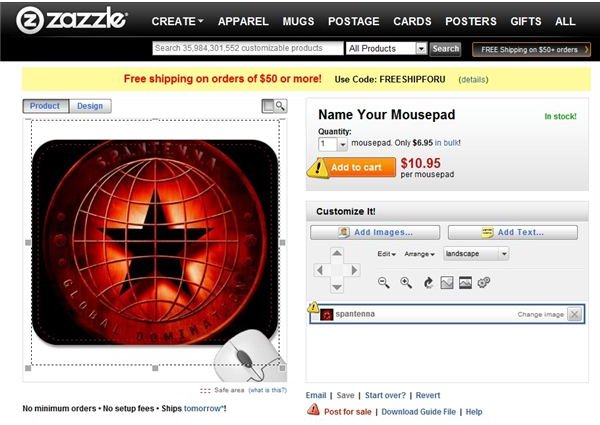
Task: Open the landscape orientation dropdown
Action: pos(476,254)
